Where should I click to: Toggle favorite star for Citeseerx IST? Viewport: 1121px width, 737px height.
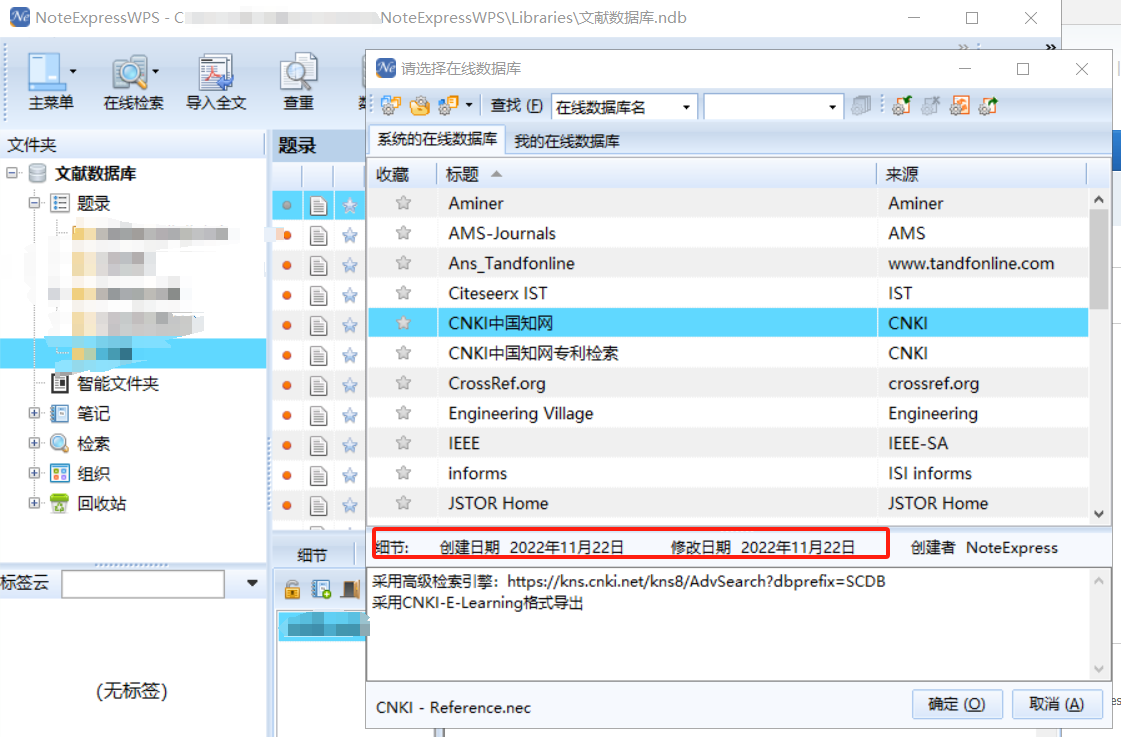click(x=403, y=293)
